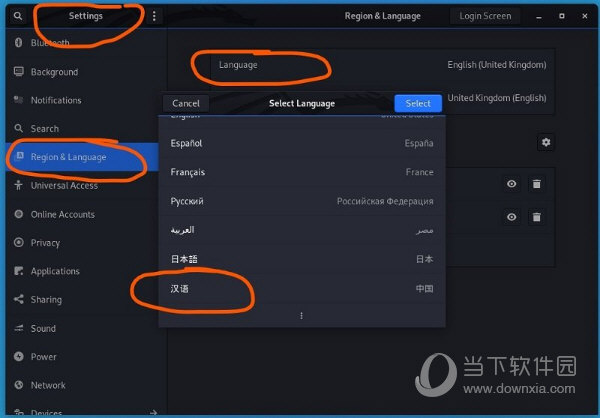Click lower eye icon to preview layout
Screen dimensions: 600x418
(512, 217)
